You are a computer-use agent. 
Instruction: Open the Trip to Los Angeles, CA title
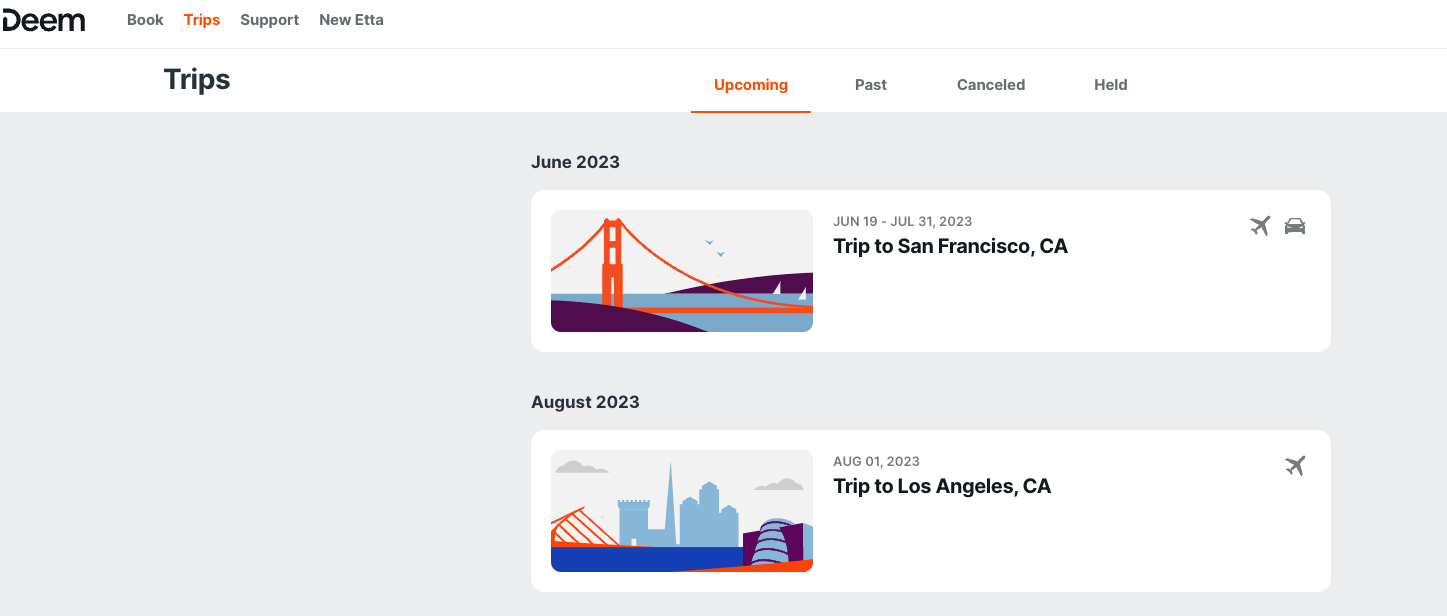(942, 486)
